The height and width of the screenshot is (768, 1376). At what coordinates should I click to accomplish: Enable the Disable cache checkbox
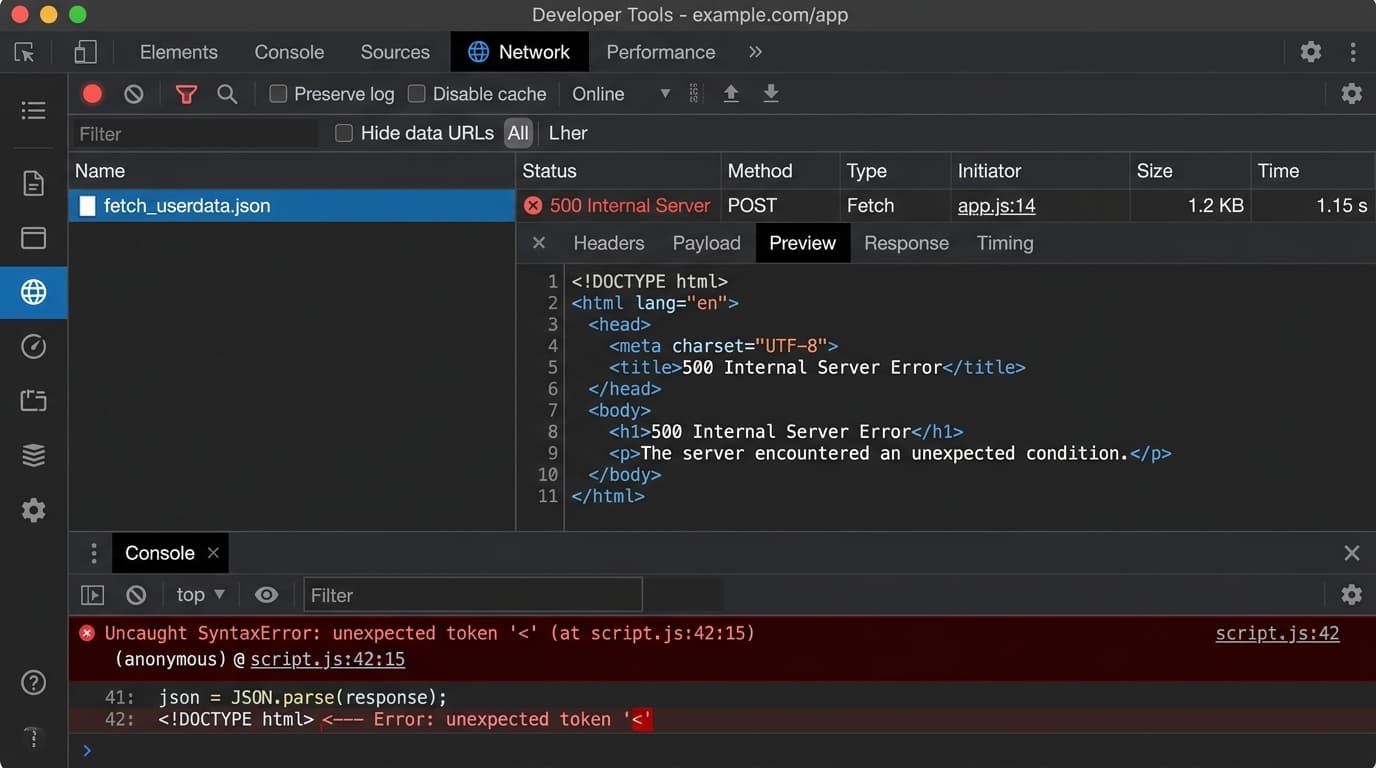[417, 94]
